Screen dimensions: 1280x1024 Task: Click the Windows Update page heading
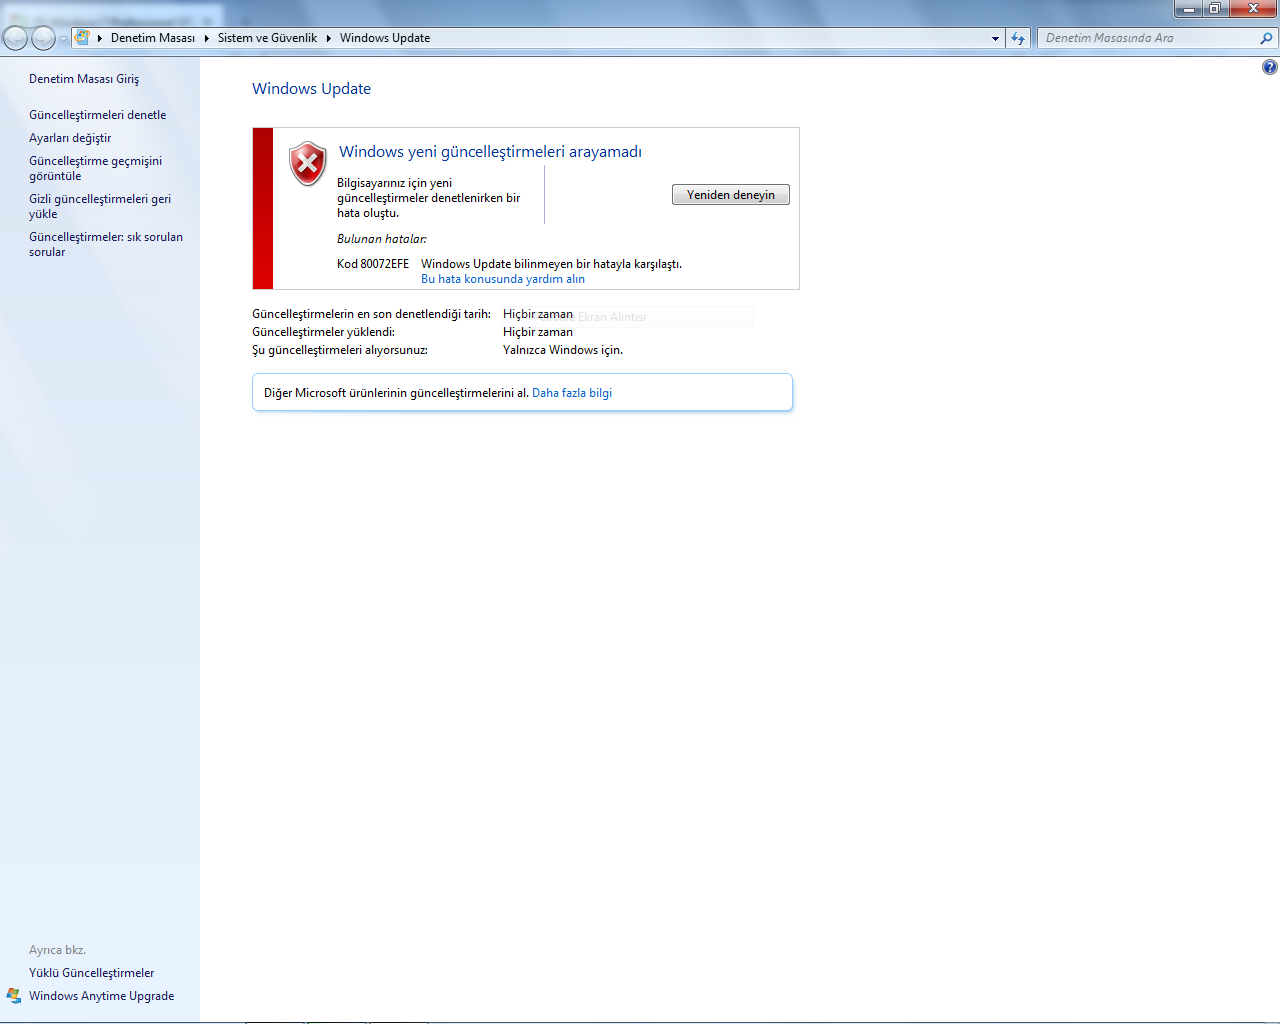point(311,89)
